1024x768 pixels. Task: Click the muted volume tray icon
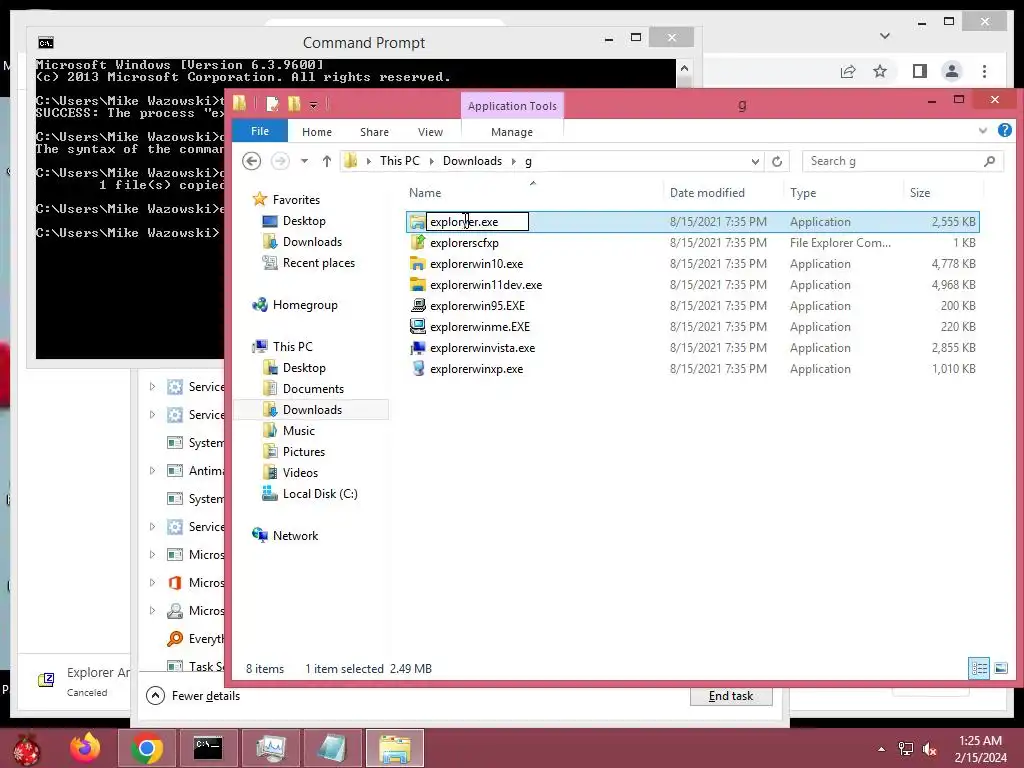[x=929, y=749]
